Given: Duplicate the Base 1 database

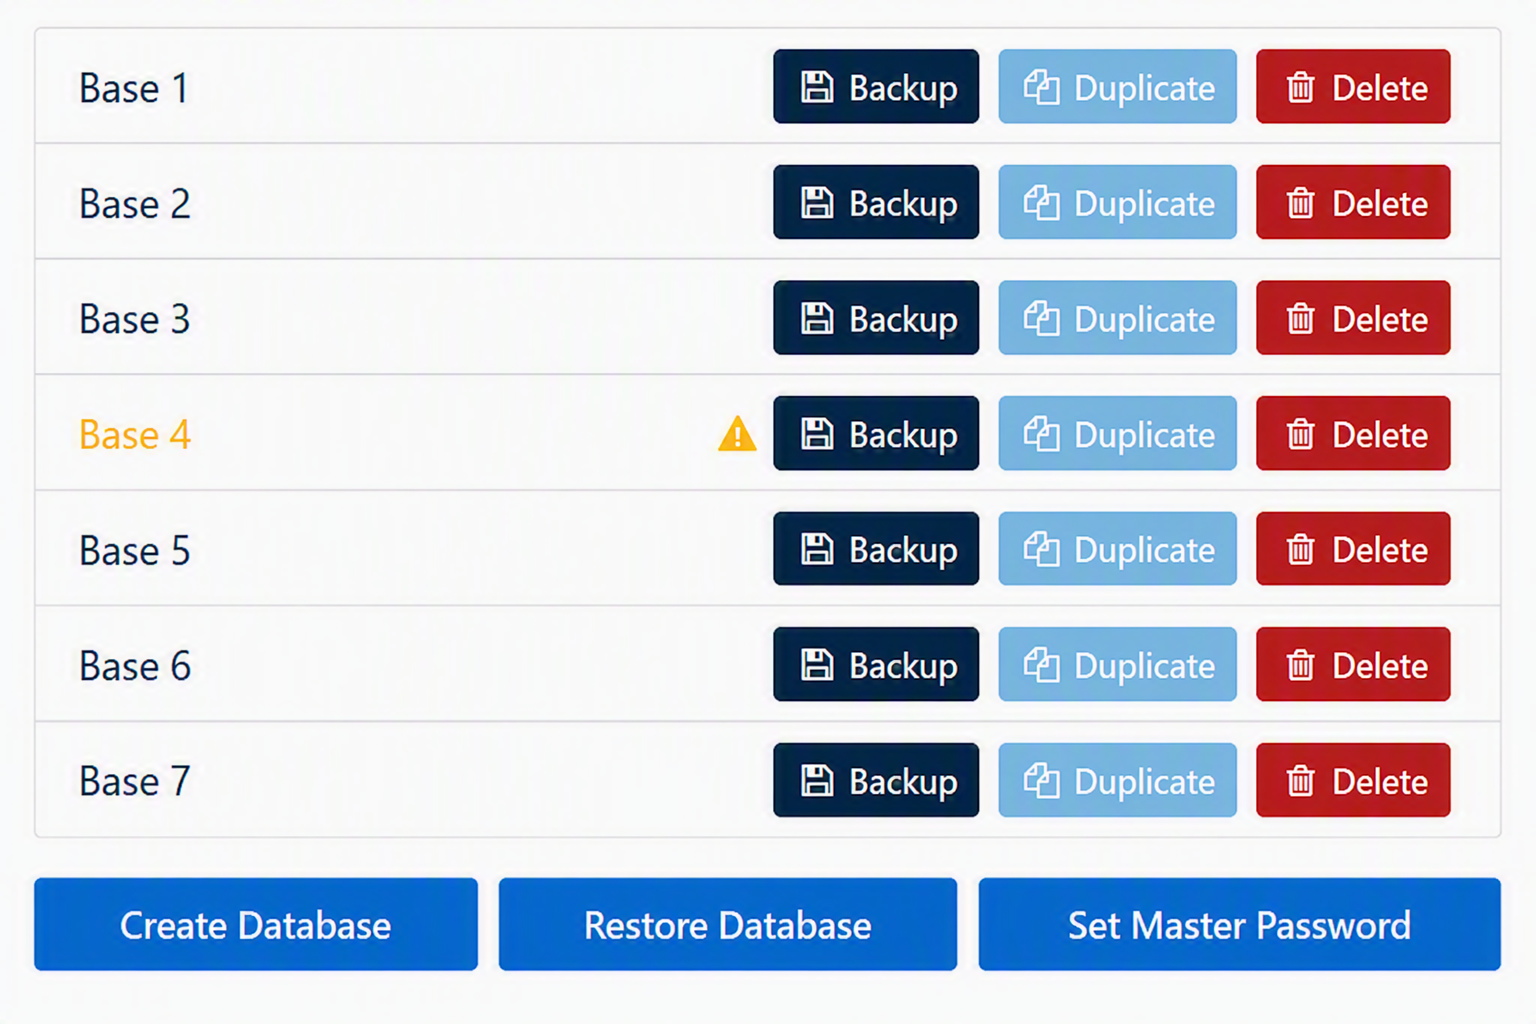Looking at the screenshot, I should (x=1117, y=87).
